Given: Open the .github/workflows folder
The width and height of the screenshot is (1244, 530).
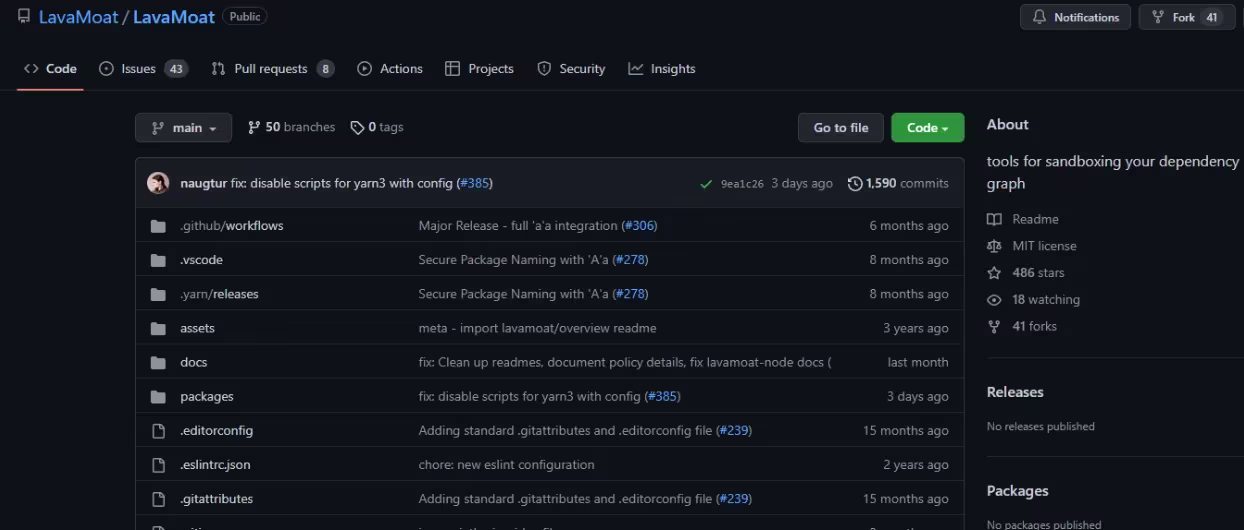Looking at the screenshot, I should click(x=232, y=226).
